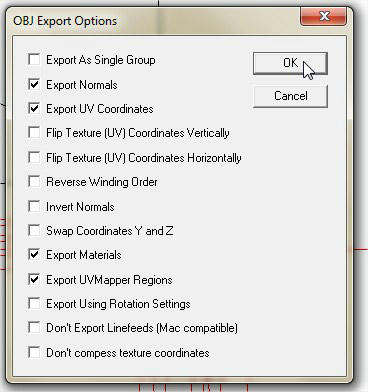This screenshot has width=368, height=392.
Task: Enable Swap Coordinates Y and Z
Action: click(35, 230)
